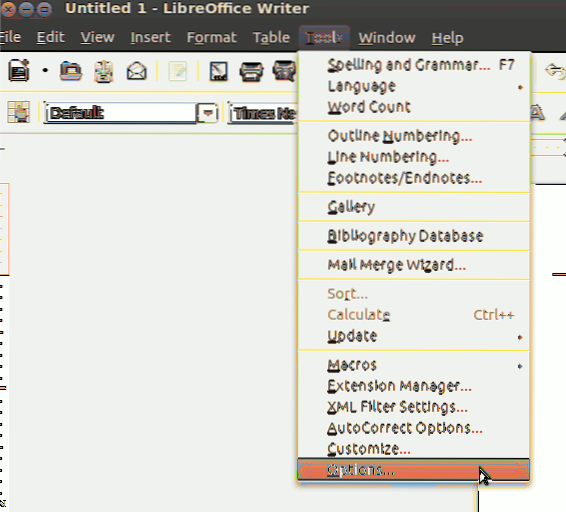Launch Mail Merge Wizard entry

(414, 265)
